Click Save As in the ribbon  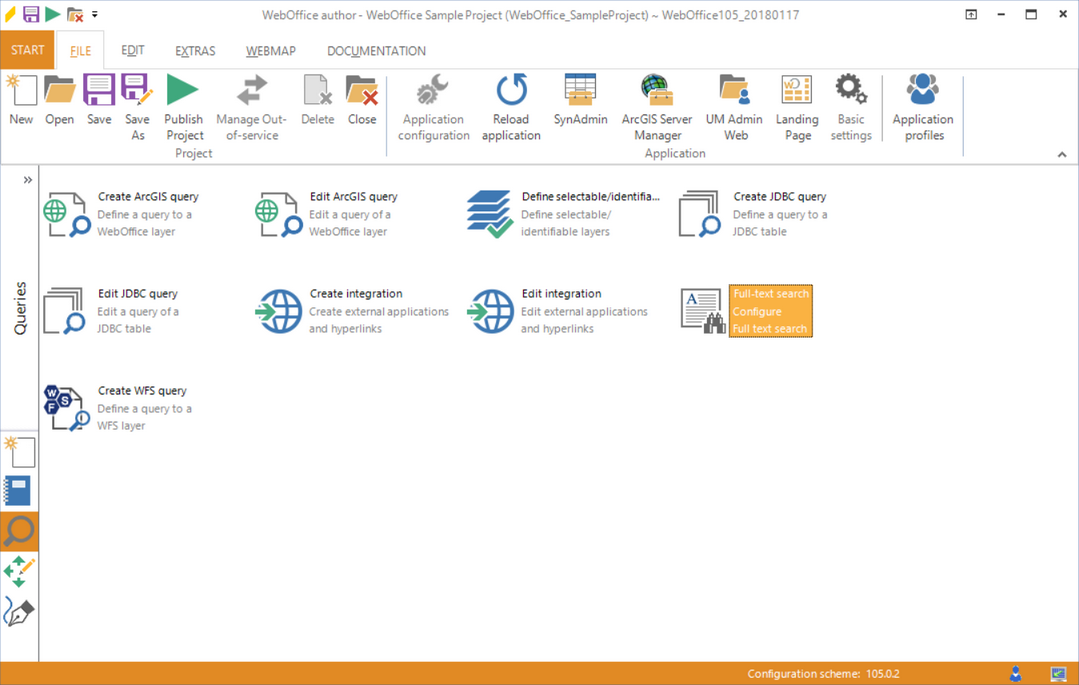[137, 91]
